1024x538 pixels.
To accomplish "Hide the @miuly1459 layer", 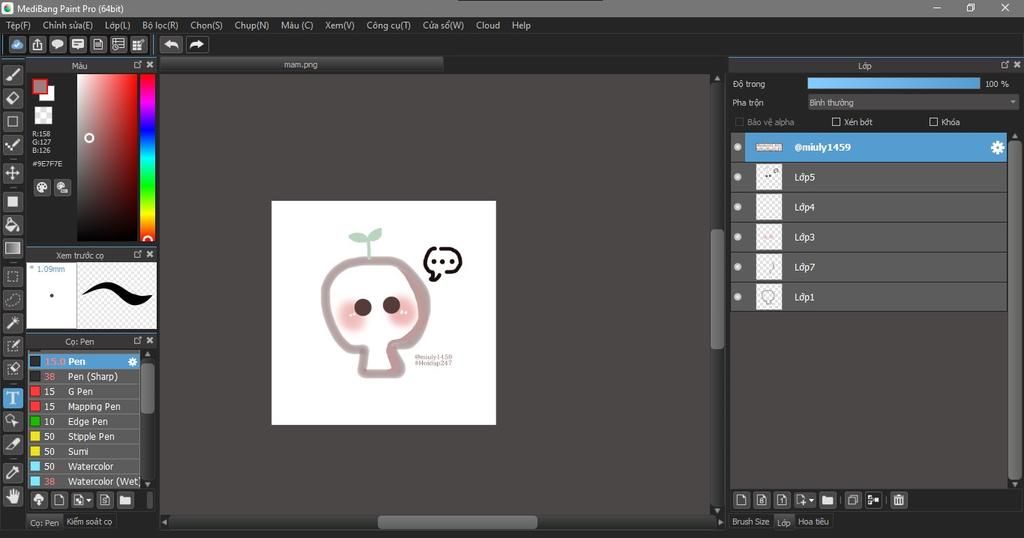I will (x=738, y=148).
